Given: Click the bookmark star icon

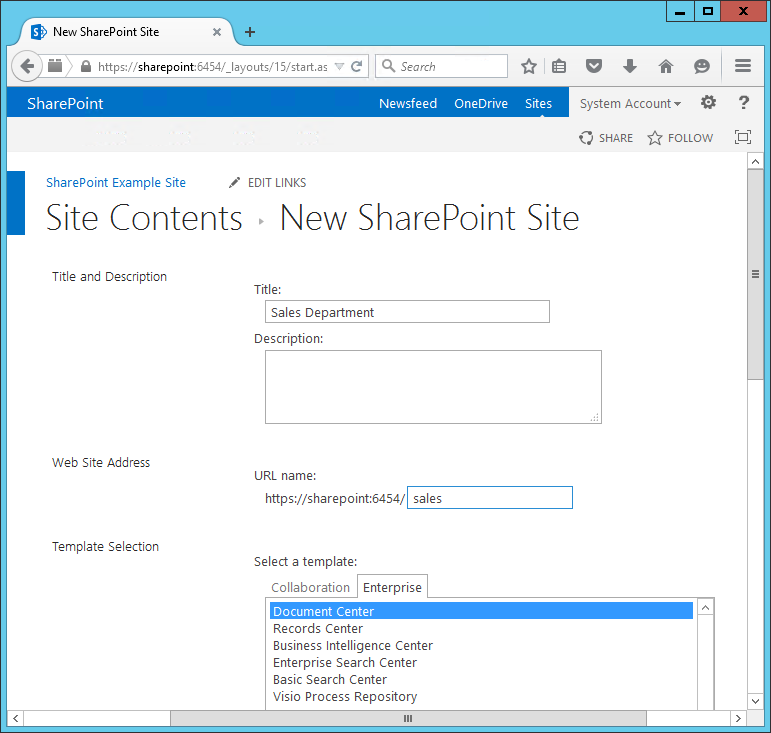Looking at the screenshot, I should pyautogui.click(x=529, y=66).
